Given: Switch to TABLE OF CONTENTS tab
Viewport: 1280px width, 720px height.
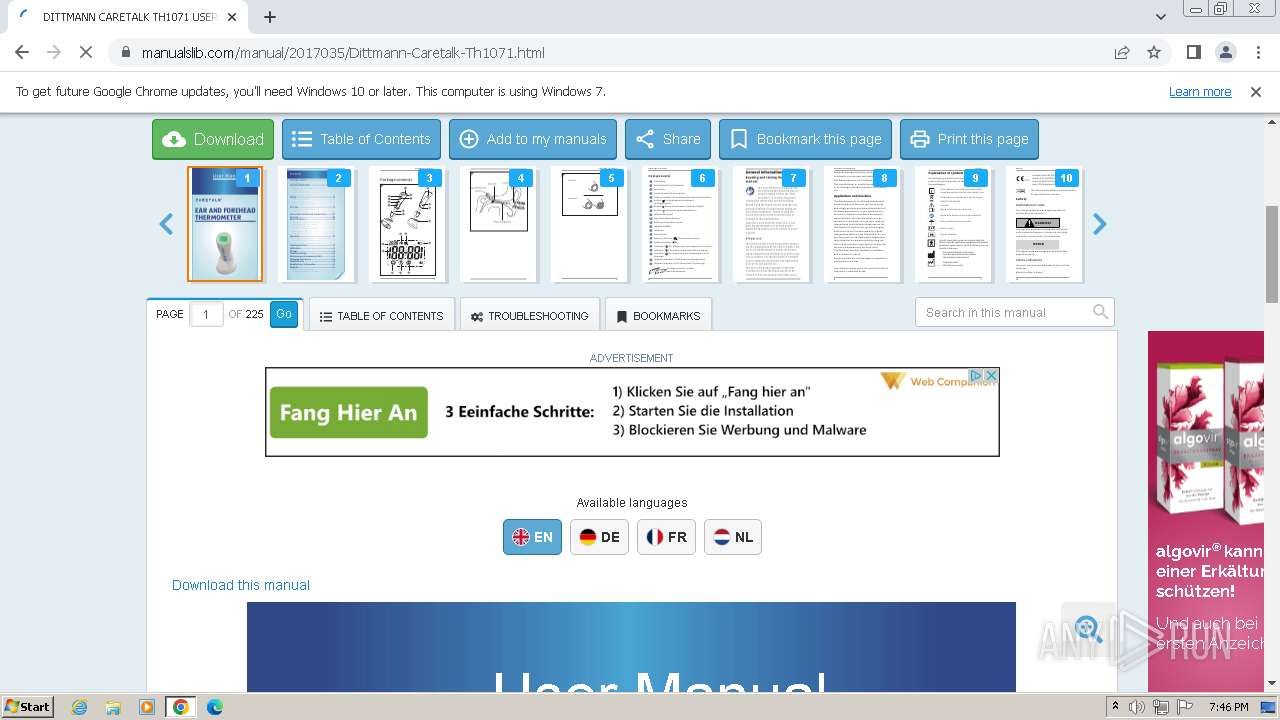Looking at the screenshot, I should 381,316.
